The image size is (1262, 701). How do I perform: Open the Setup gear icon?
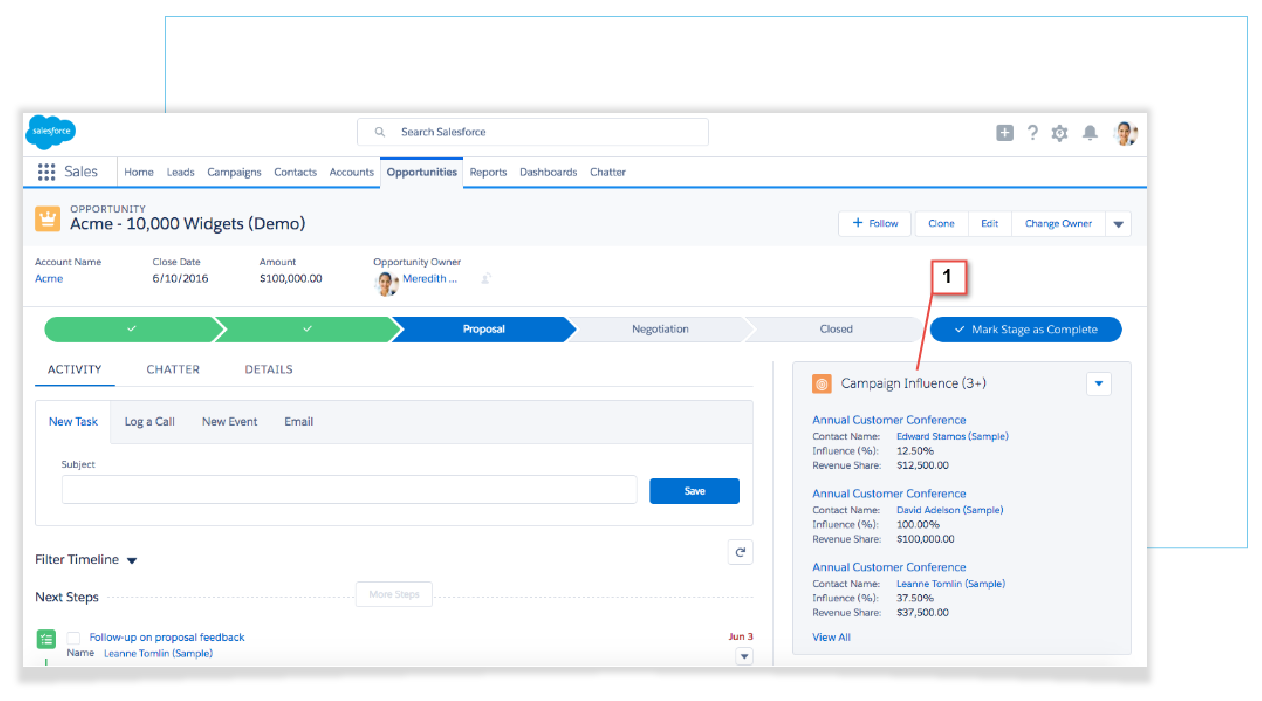pyautogui.click(x=1059, y=132)
